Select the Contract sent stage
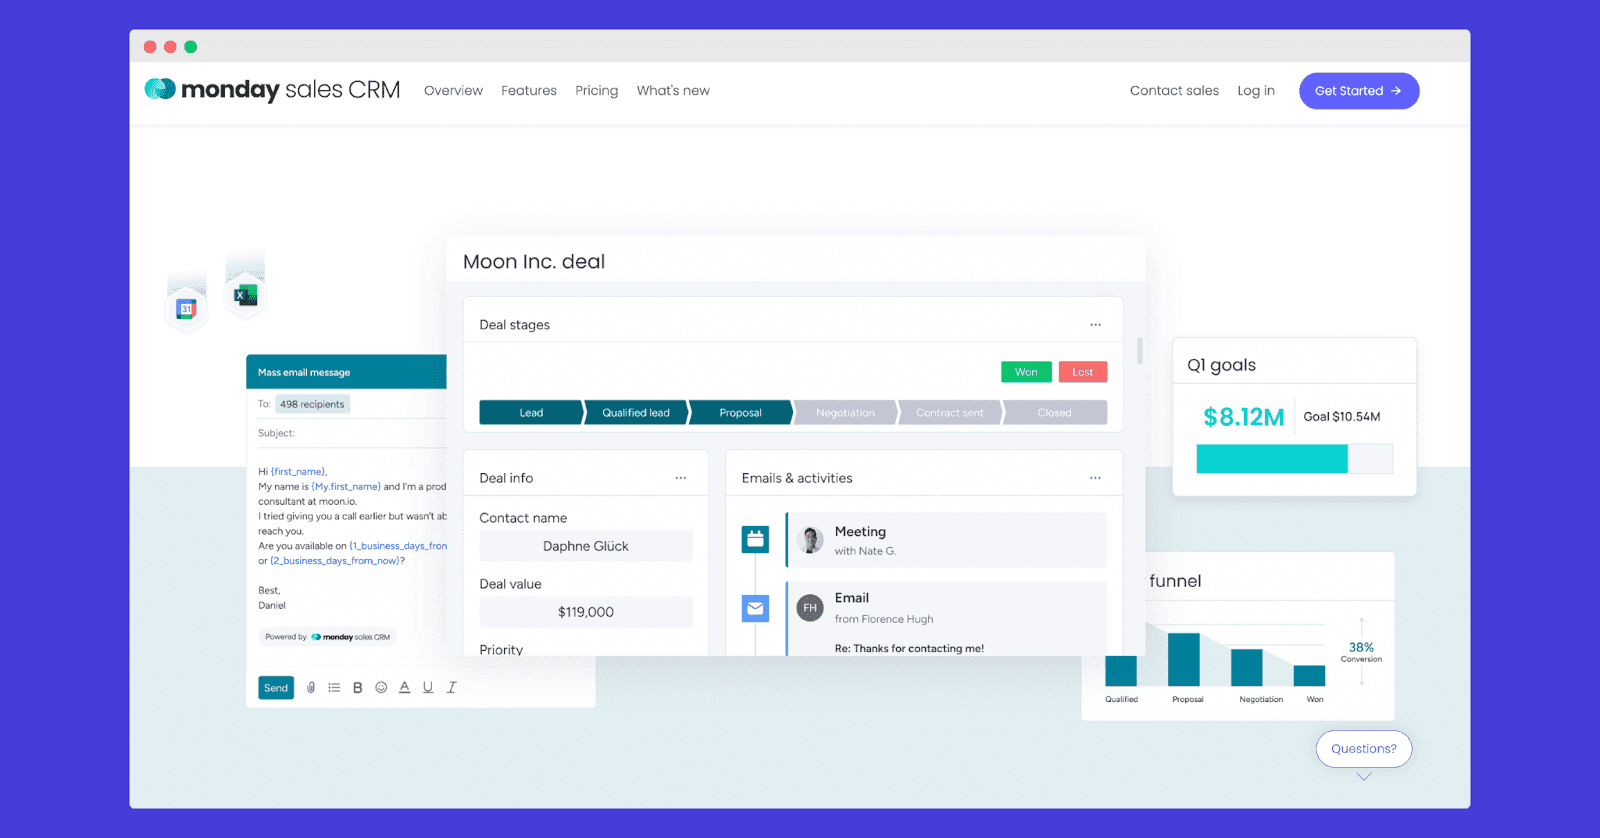Image resolution: width=1600 pixels, height=838 pixels. click(950, 412)
